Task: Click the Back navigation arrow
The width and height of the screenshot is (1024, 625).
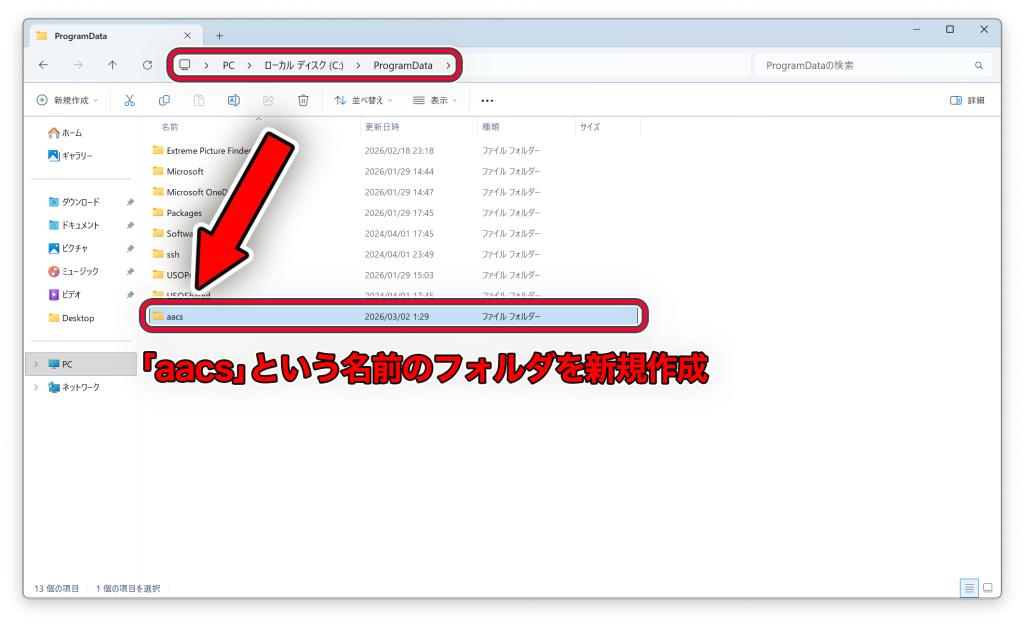Action: (43, 65)
